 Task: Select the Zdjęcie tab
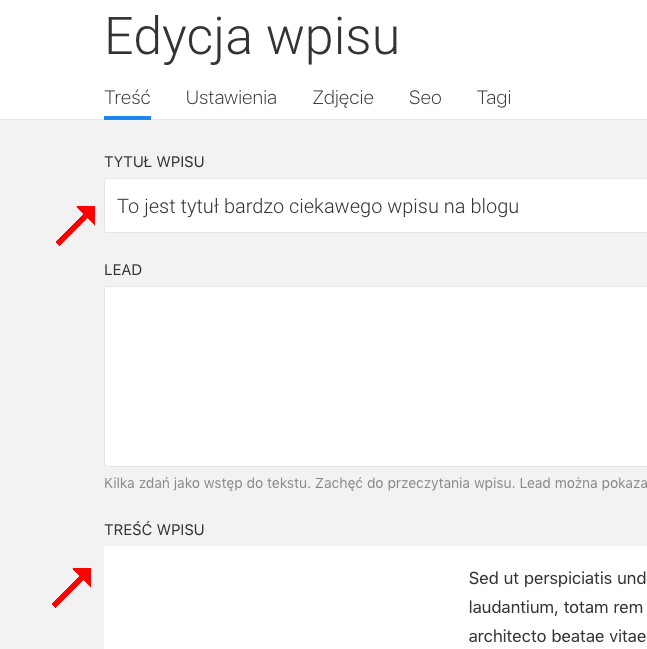click(x=342, y=98)
